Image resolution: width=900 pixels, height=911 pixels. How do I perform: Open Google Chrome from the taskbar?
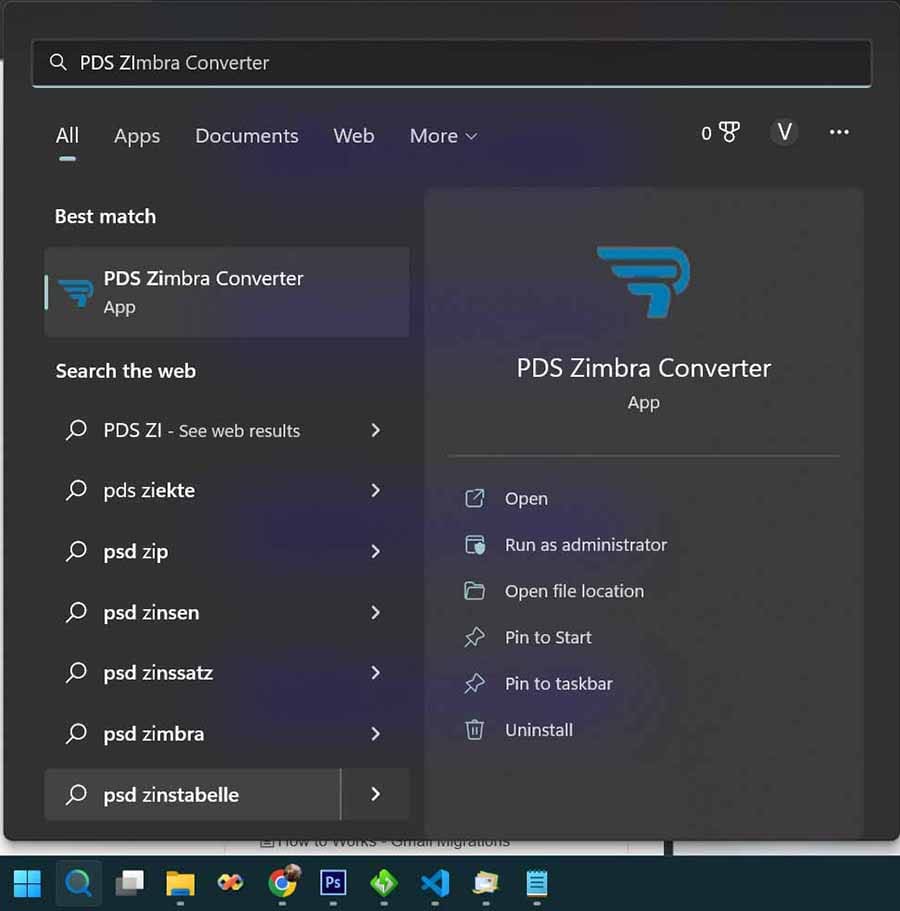(x=283, y=882)
